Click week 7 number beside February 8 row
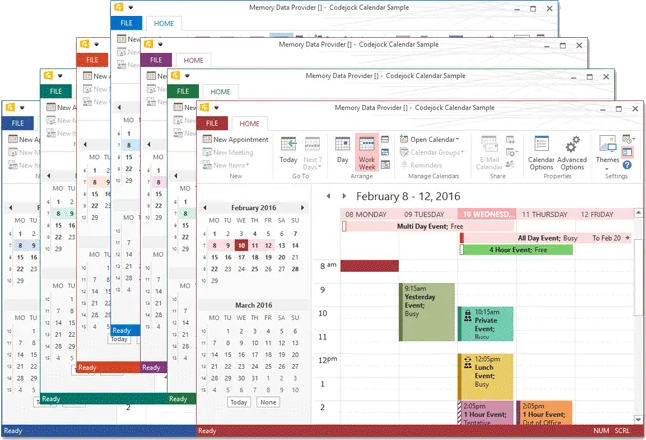Viewport: 646px width, 440px height. click(x=204, y=246)
